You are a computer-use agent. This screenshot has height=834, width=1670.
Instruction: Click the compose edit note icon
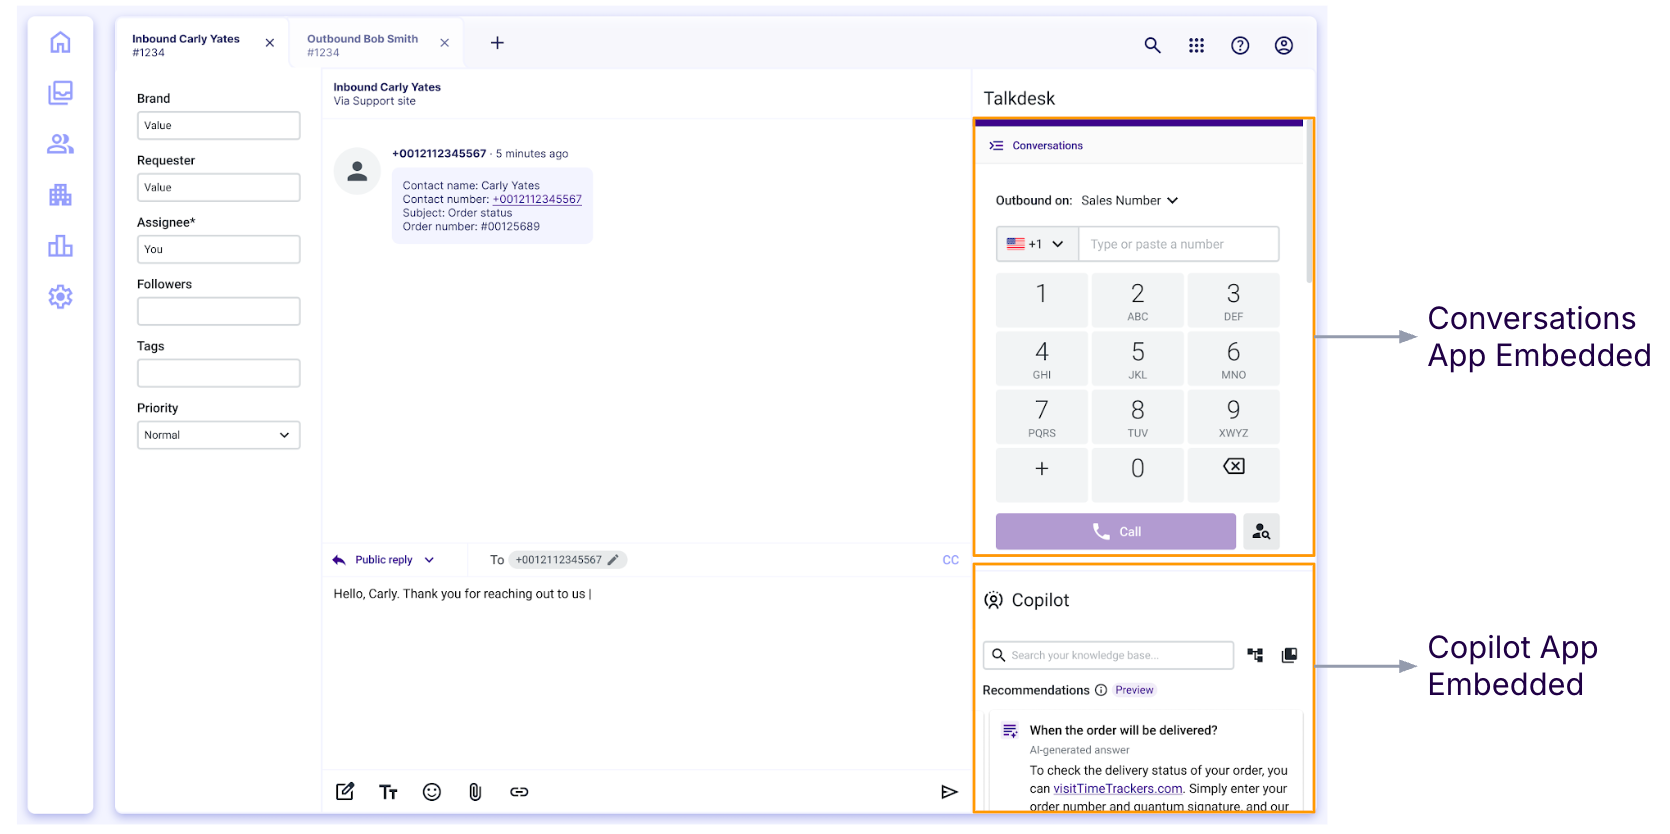pyautogui.click(x=345, y=792)
